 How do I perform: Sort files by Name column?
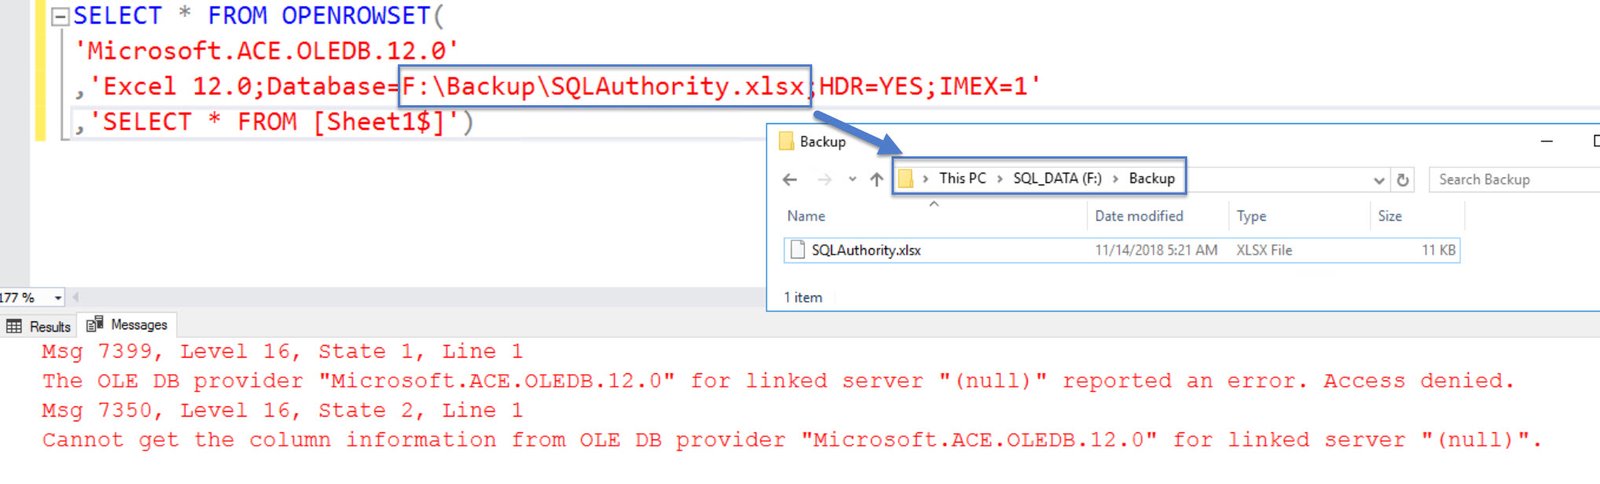806,216
